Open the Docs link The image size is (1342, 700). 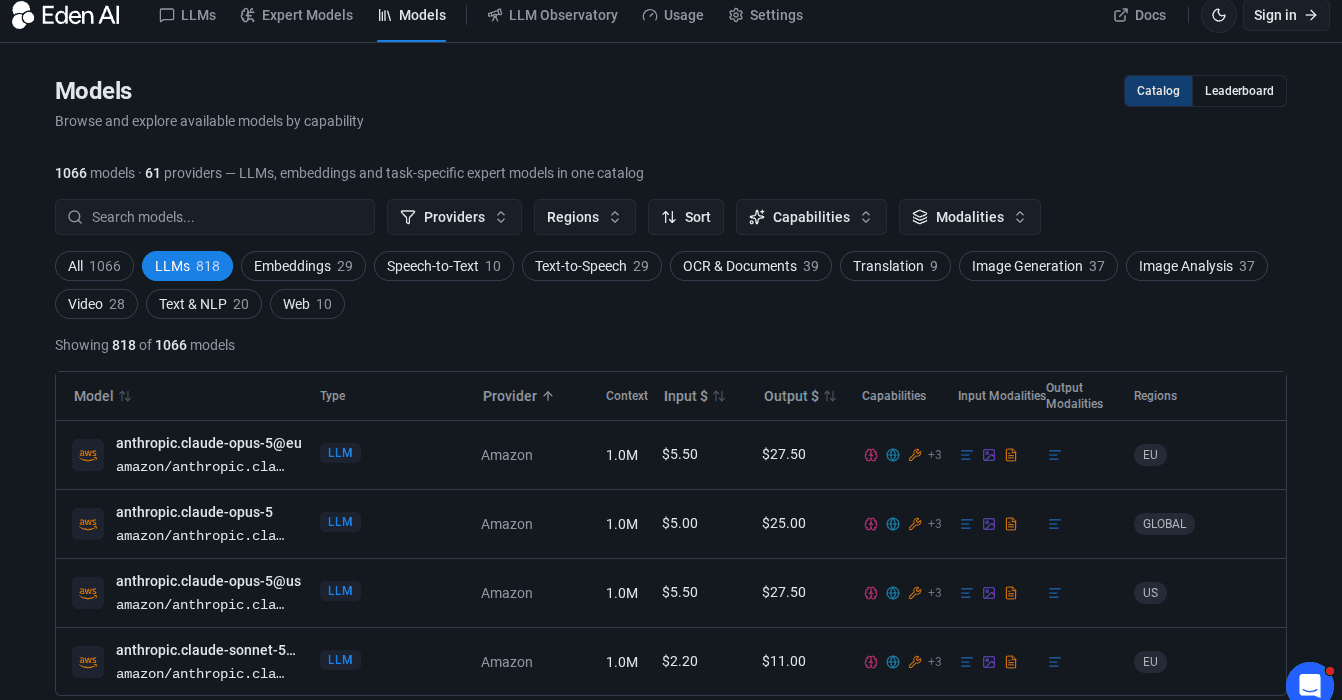tap(1139, 15)
